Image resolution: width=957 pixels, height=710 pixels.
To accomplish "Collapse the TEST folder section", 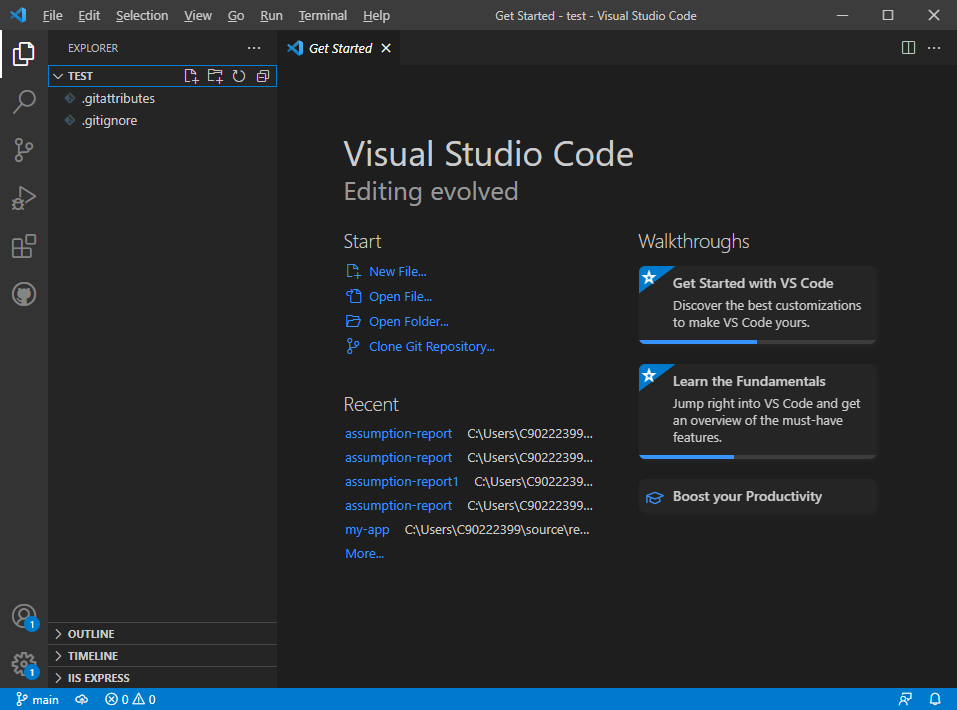I will [58, 76].
